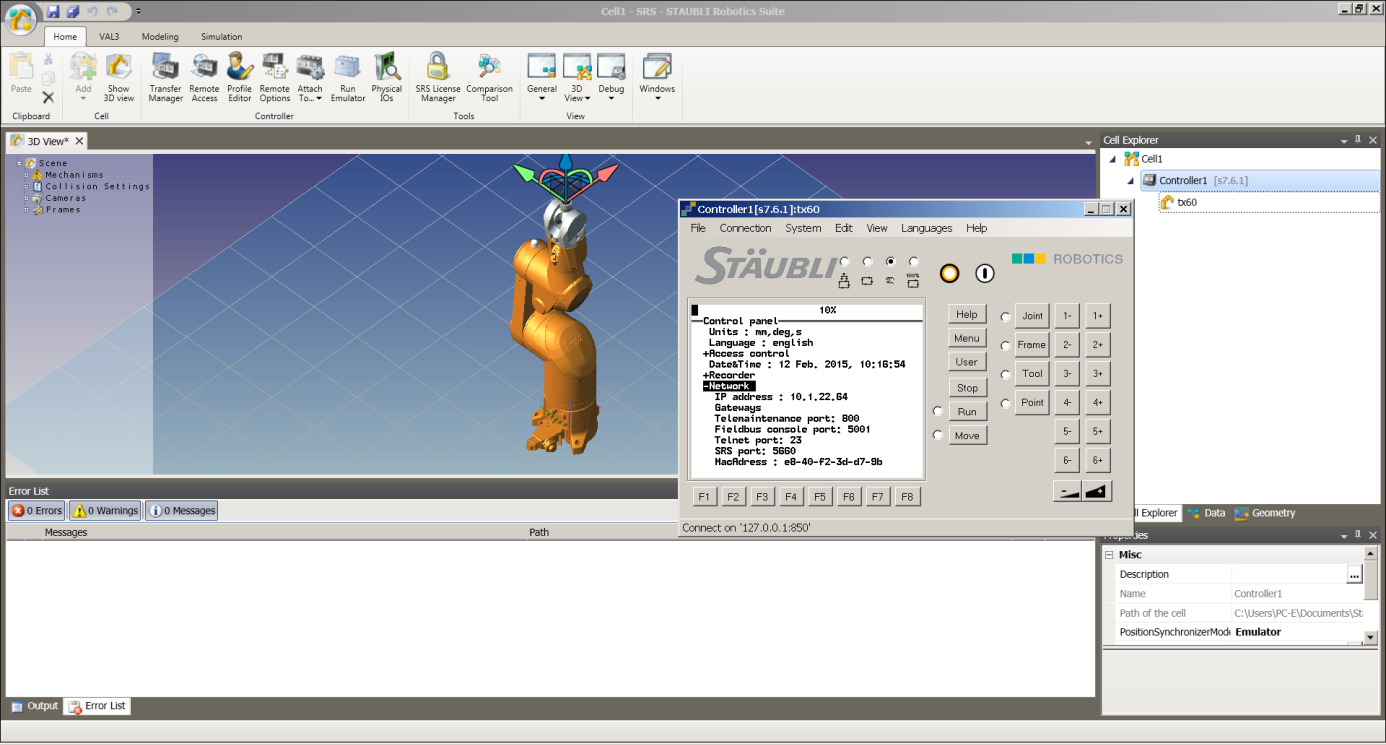Viewport: 1386px width, 745px height.
Task: Click the Save All icon in quick access toolbar
Action: [x=73, y=11]
